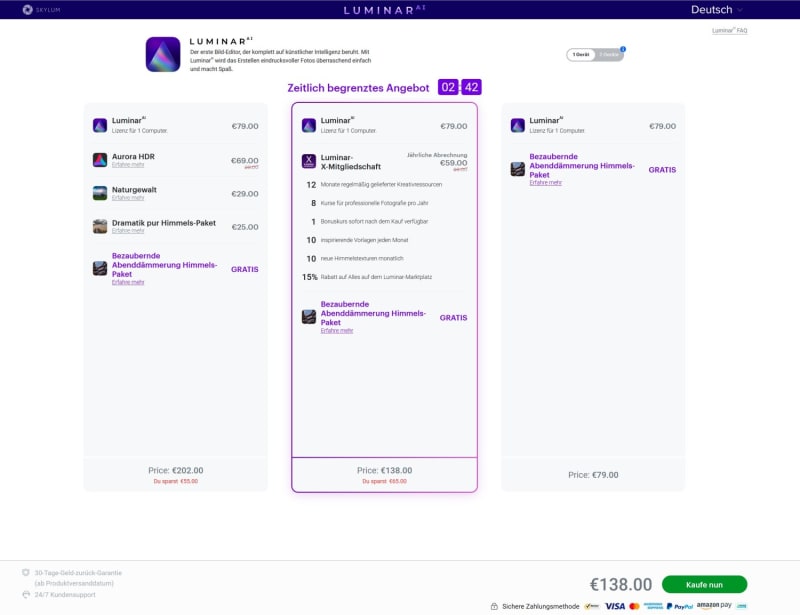Click sky pack icon in middle bundle card
Viewport: 800px width, 615px height.
click(x=309, y=317)
